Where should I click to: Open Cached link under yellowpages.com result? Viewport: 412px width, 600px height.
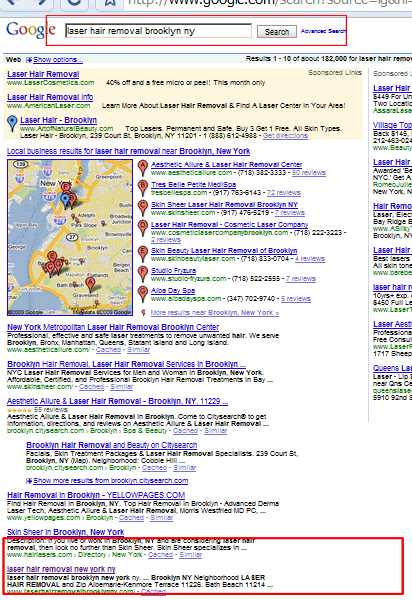click(131, 518)
